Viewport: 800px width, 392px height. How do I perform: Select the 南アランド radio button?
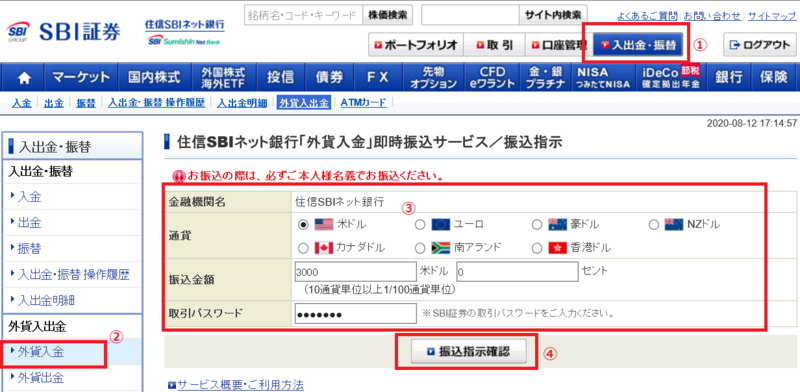420,249
